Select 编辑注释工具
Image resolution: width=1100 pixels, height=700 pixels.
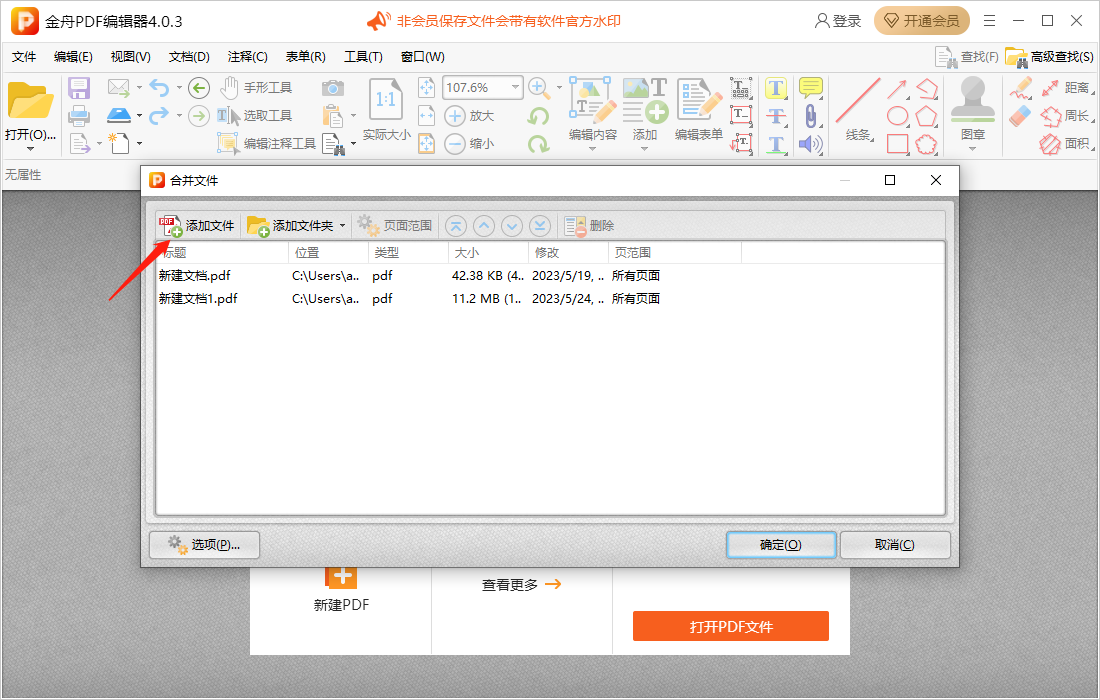click(x=267, y=144)
